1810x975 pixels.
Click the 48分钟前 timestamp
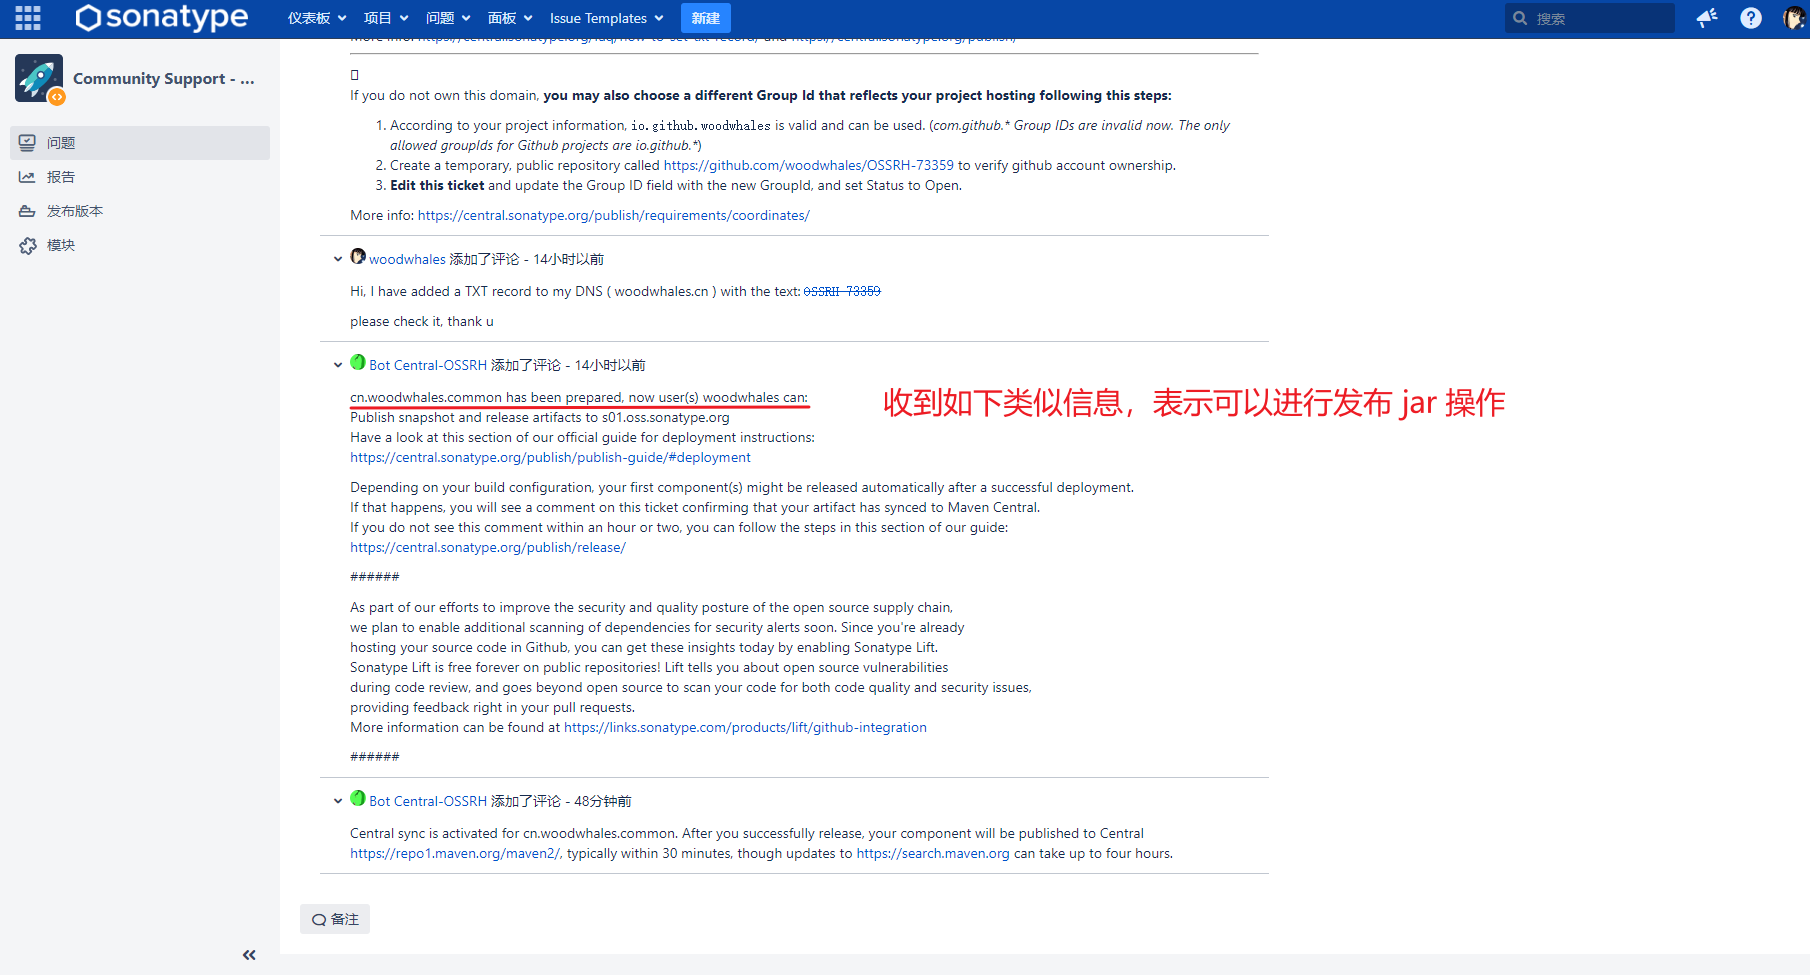pos(603,801)
